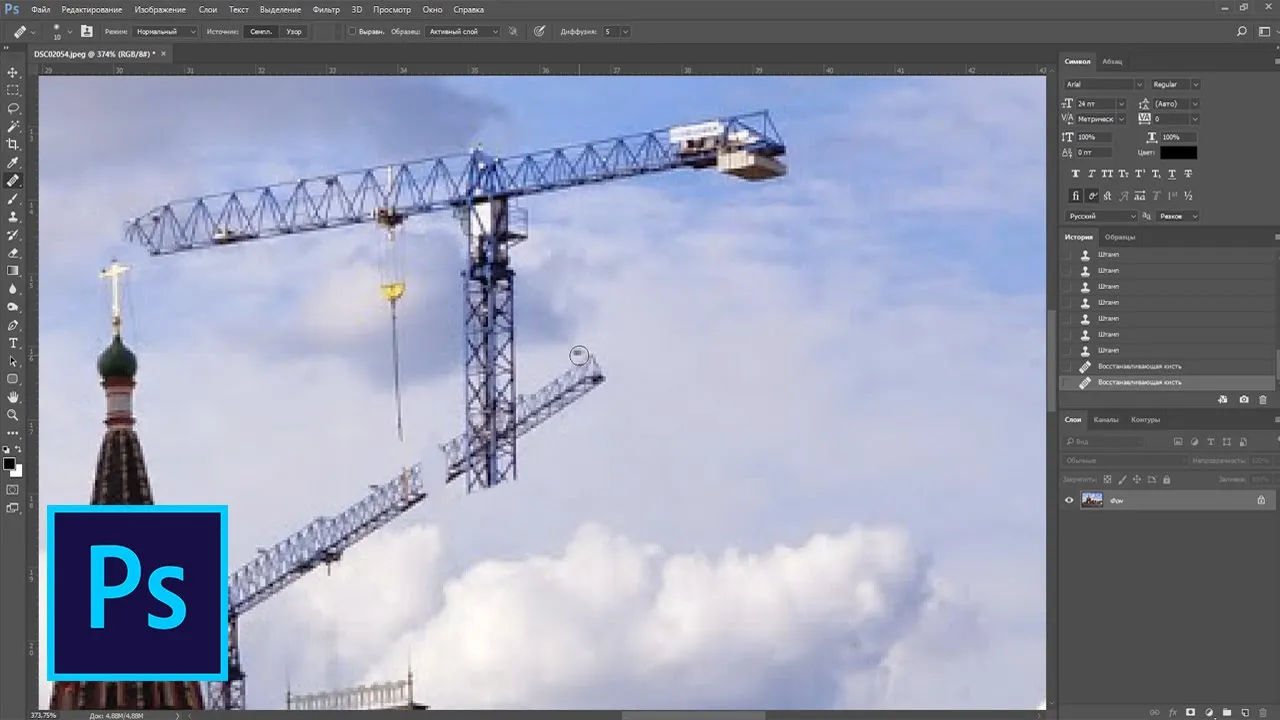Click the Ps logo in the menu bar

tap(12, 9)
